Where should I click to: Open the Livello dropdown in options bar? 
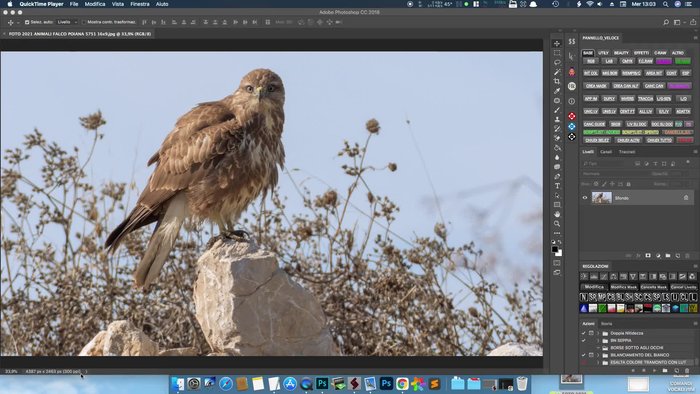pyautogui.click(x=67, y=22)
